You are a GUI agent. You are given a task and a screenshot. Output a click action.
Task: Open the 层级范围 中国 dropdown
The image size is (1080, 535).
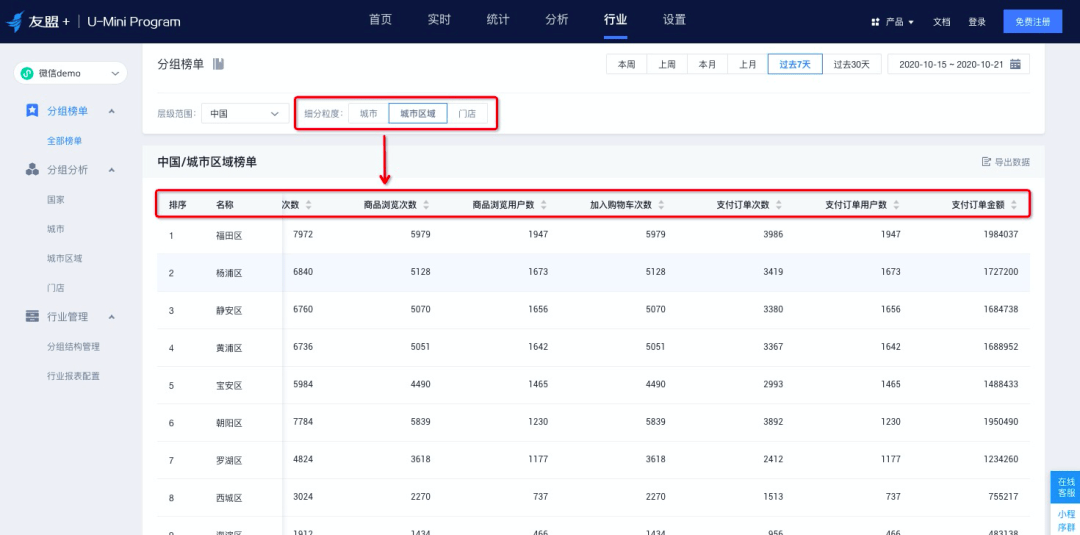pos(245,114)
